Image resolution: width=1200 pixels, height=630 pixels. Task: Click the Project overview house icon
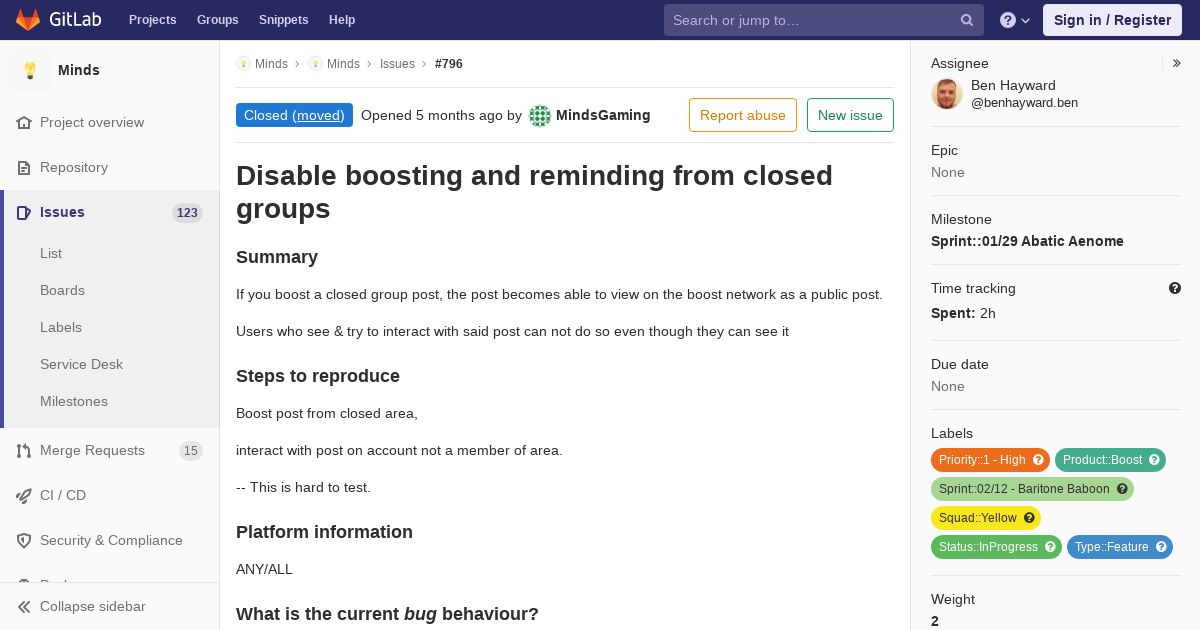[x=24, y=122]
